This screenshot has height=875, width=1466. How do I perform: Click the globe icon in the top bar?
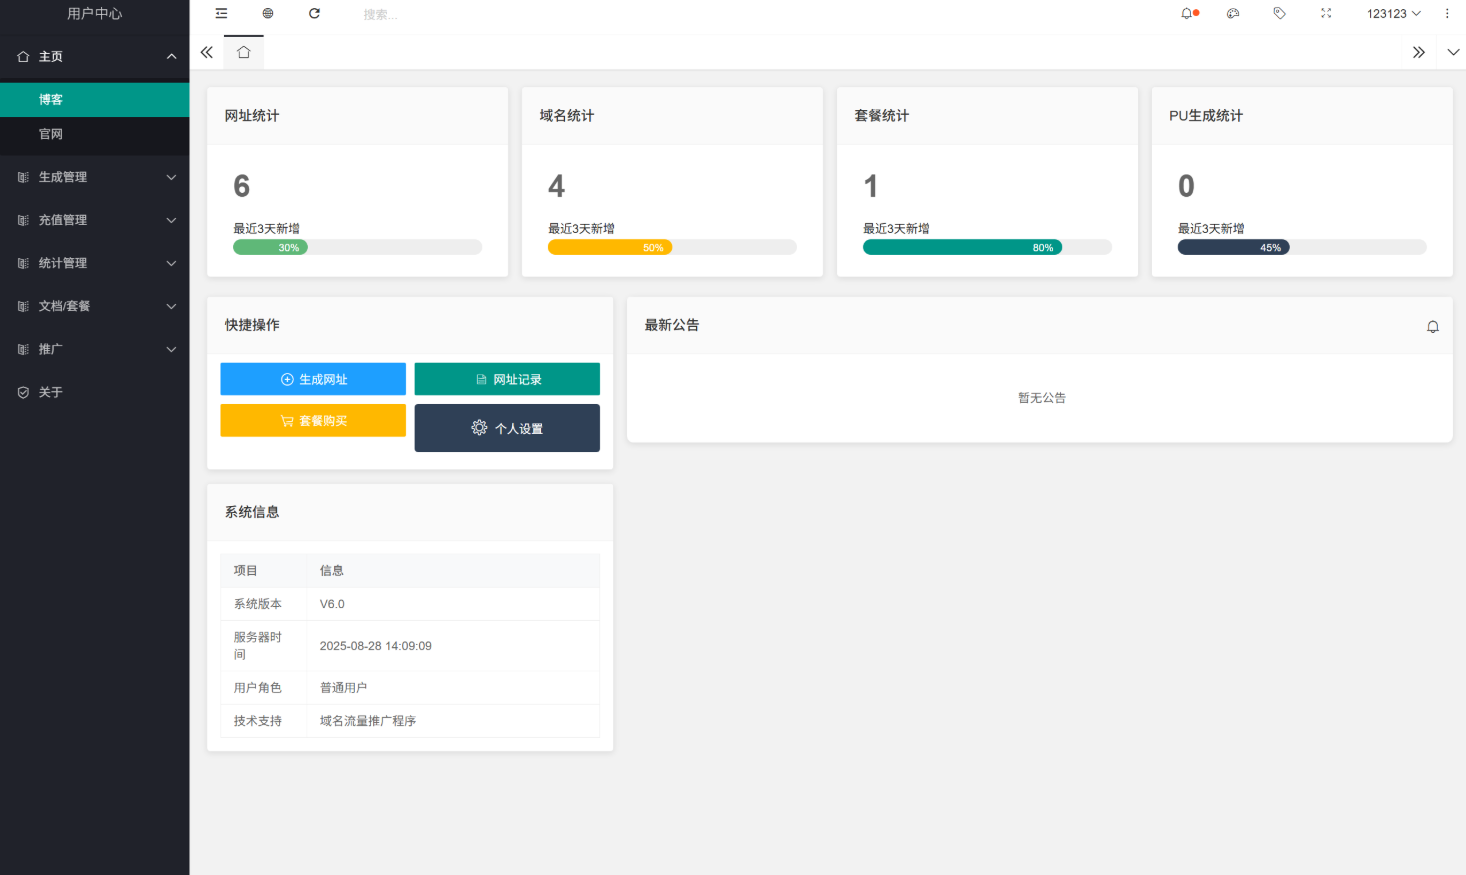(x=268, y=14)
